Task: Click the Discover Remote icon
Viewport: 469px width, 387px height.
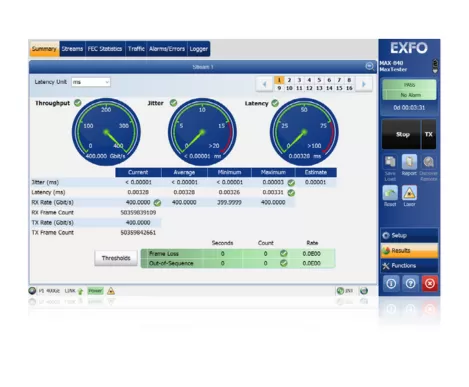Action: (x=428, y=162)
